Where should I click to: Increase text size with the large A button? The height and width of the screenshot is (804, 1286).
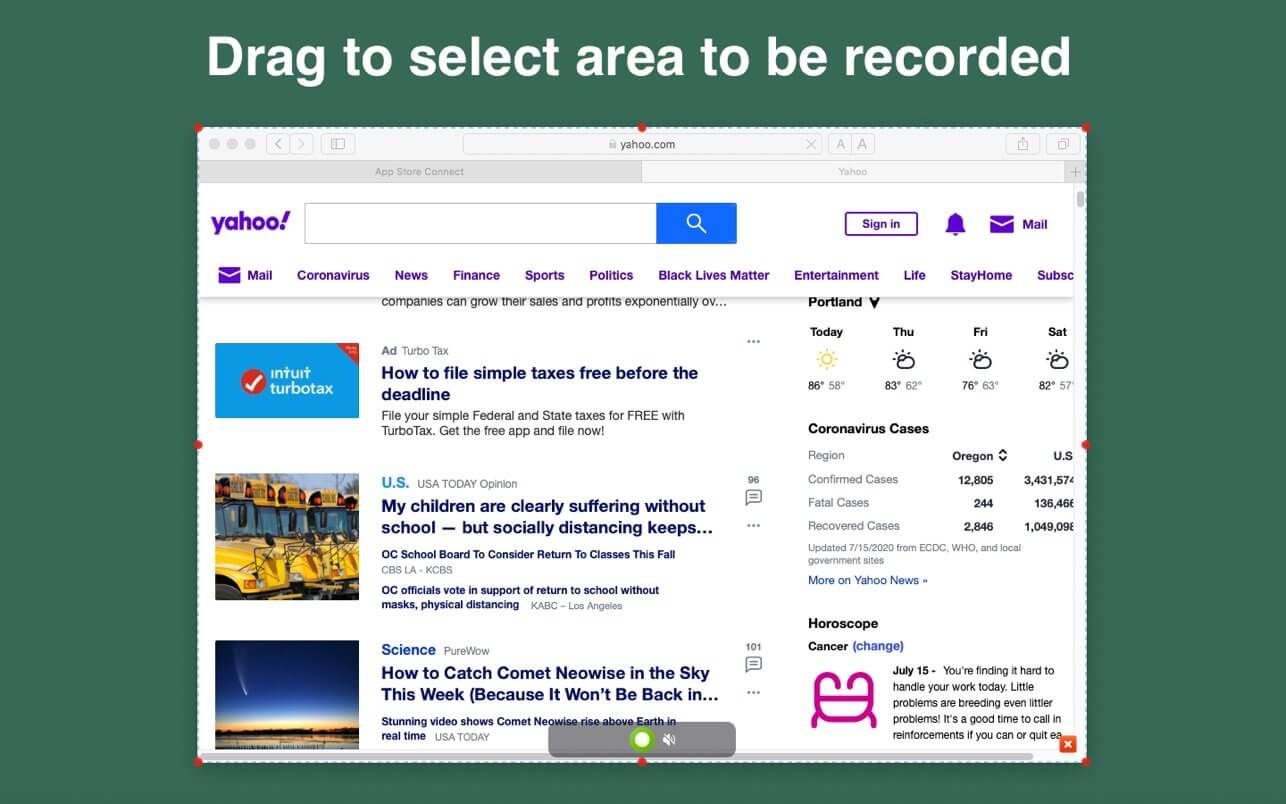pyautogui.click(x=862, y=144)
